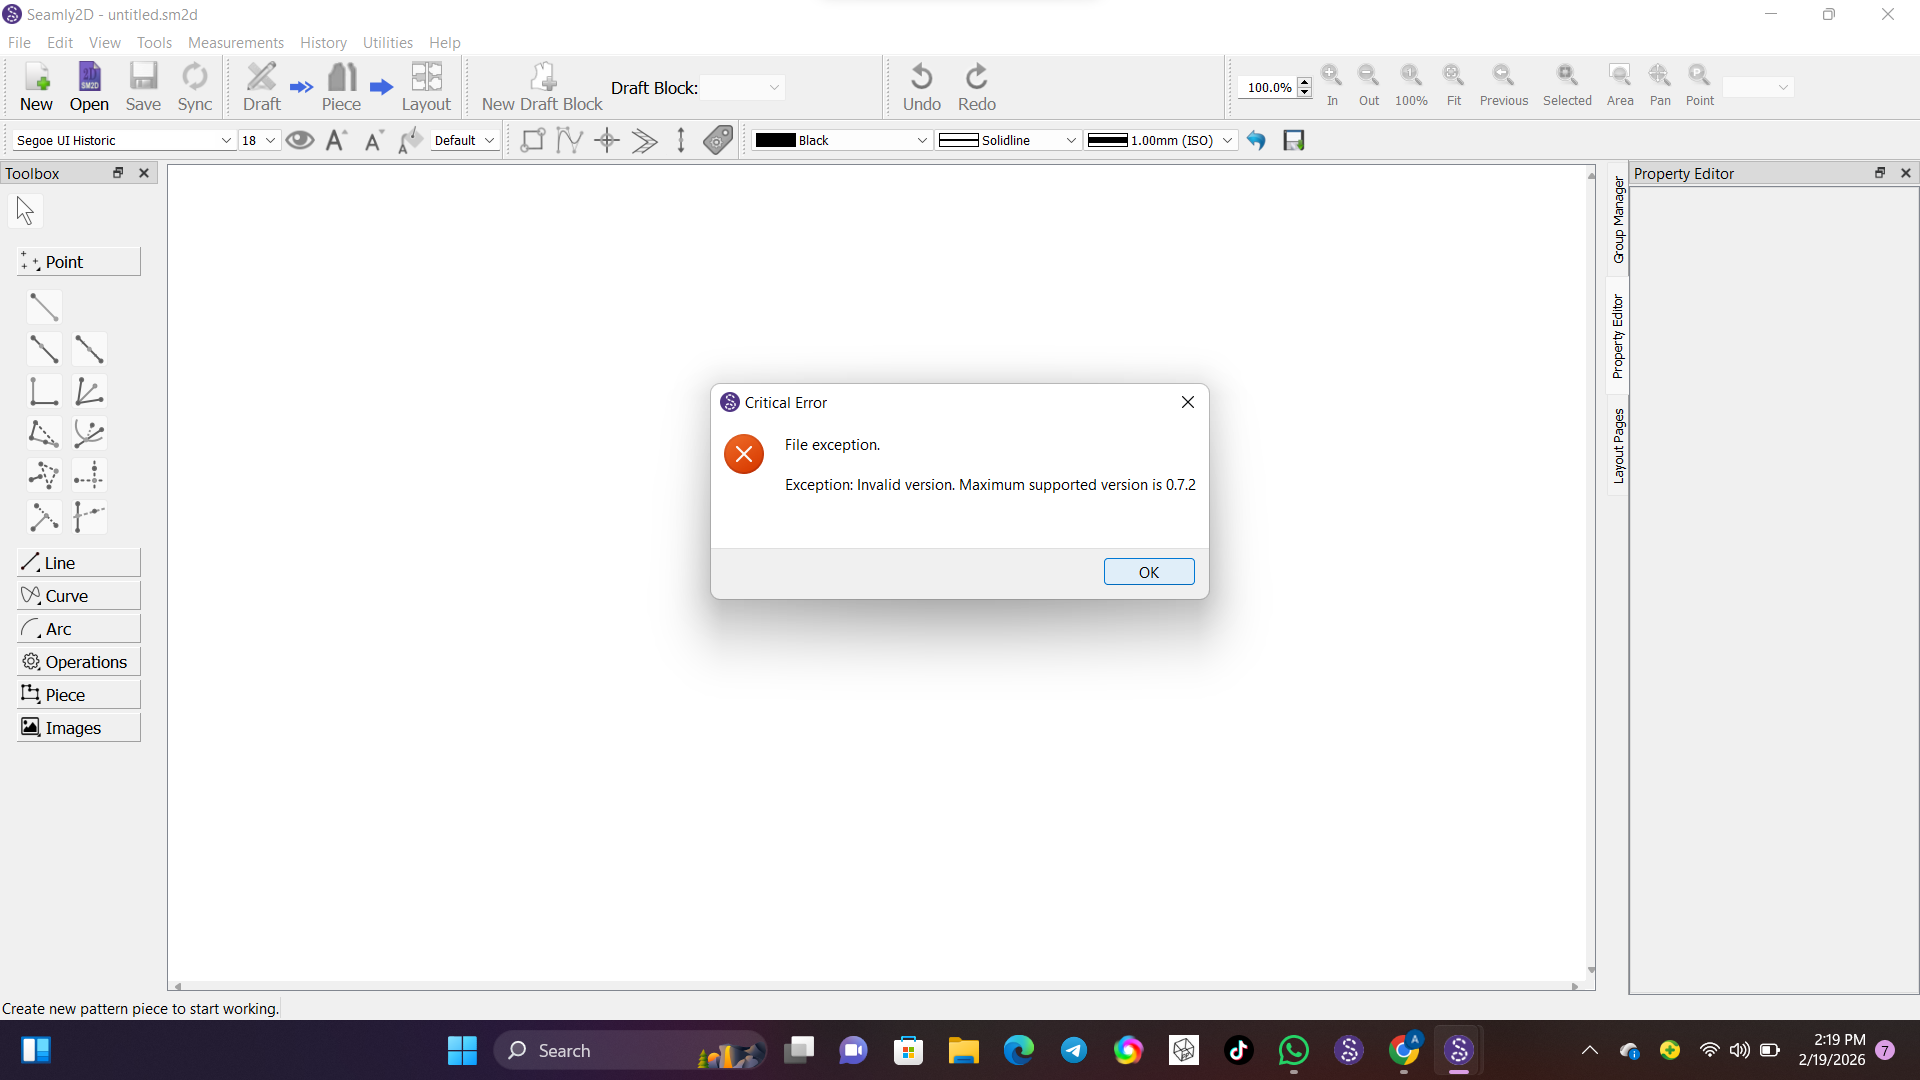The width and height of the screenshot is (1920, 1080).
Task: Toggle the Curve toolbox section
Action: pyautogui.click(x=78, y=596)
